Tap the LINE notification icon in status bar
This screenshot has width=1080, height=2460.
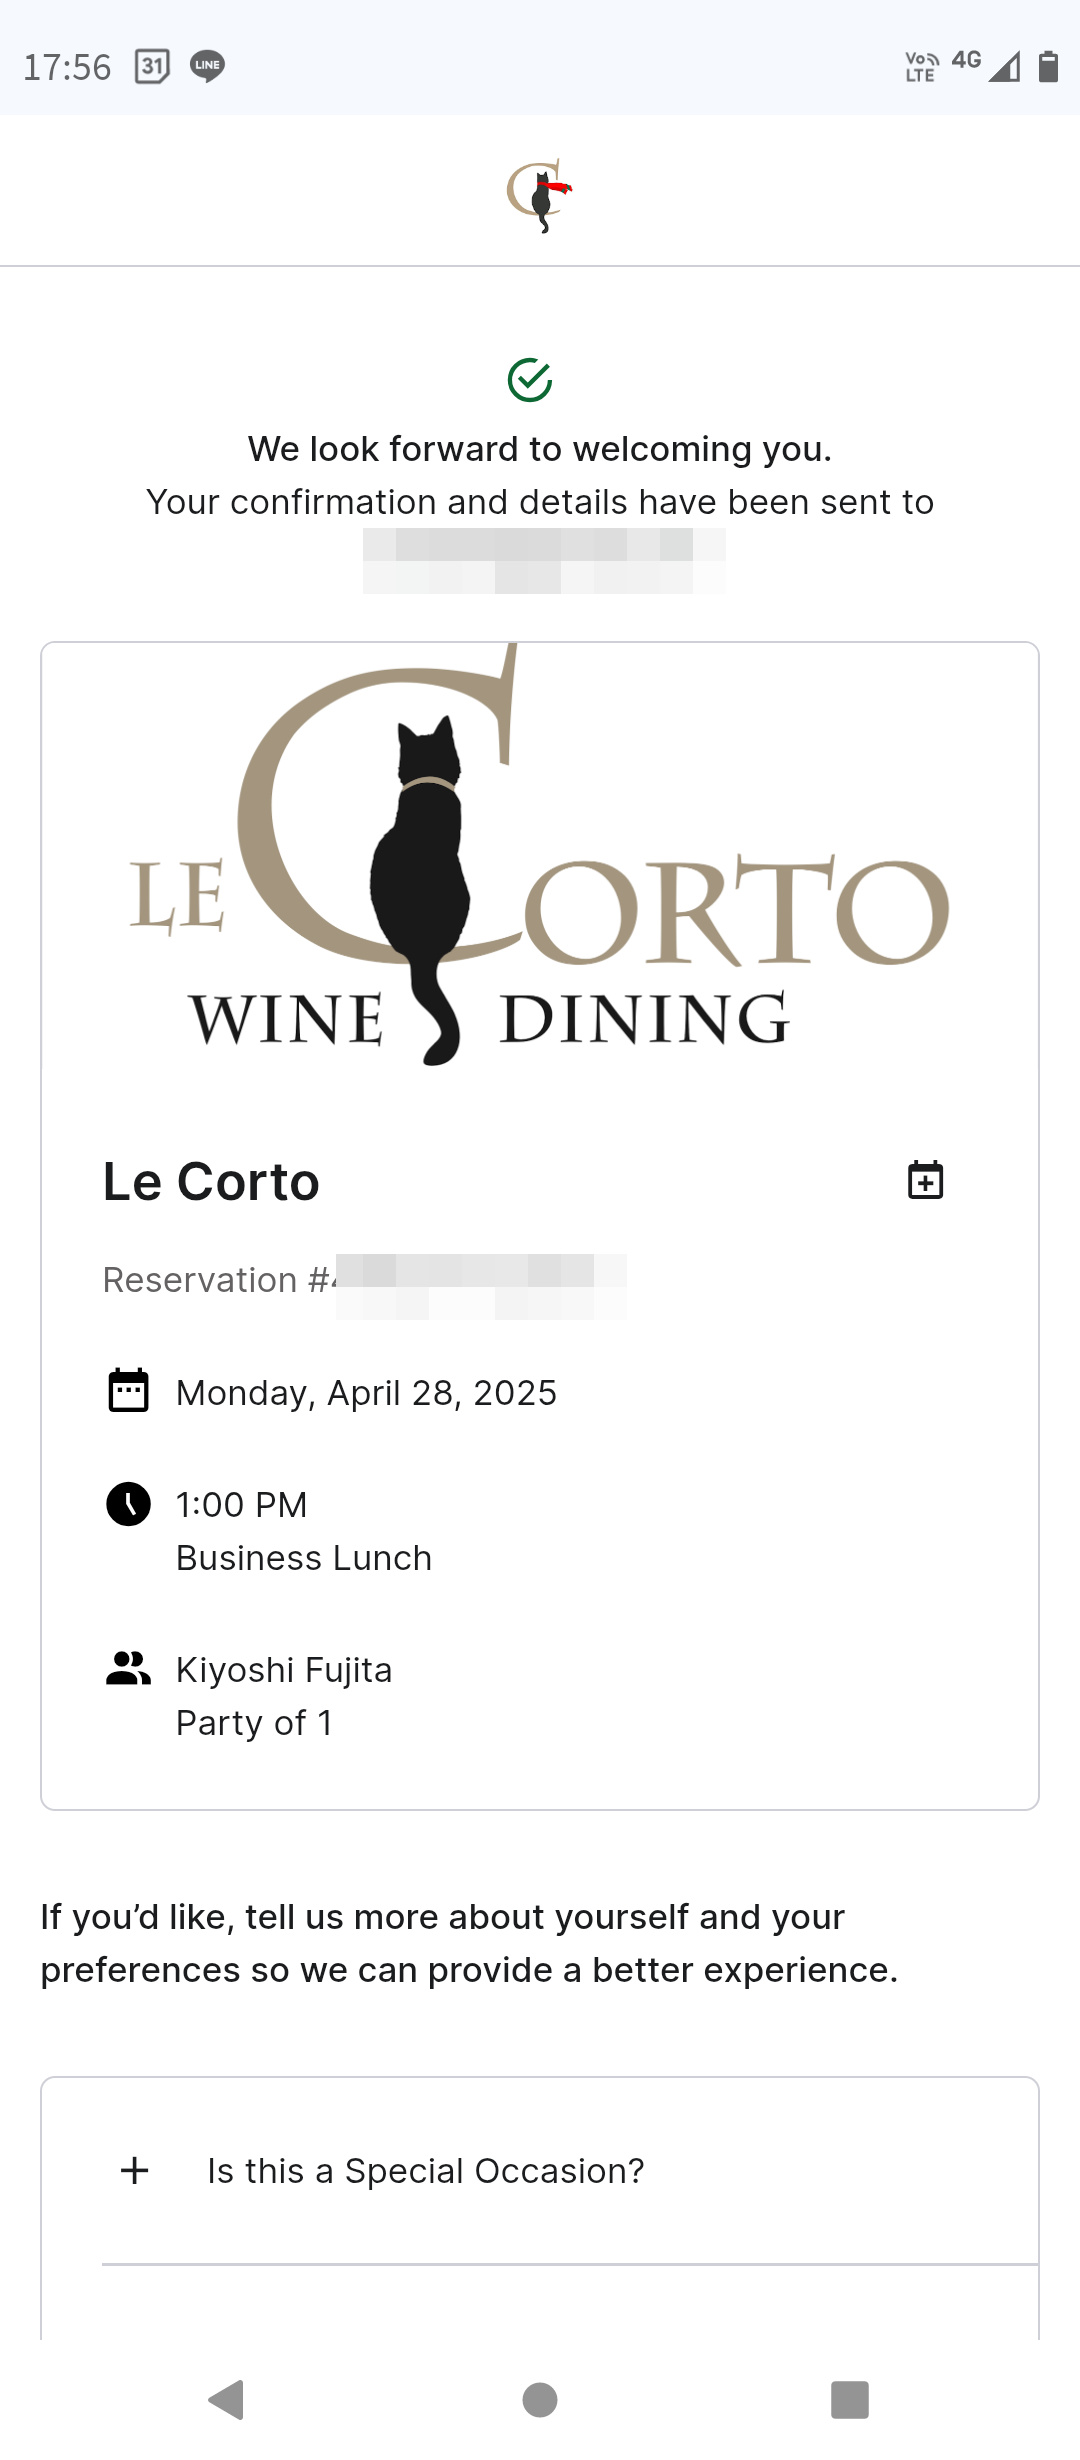coord(207,66)
